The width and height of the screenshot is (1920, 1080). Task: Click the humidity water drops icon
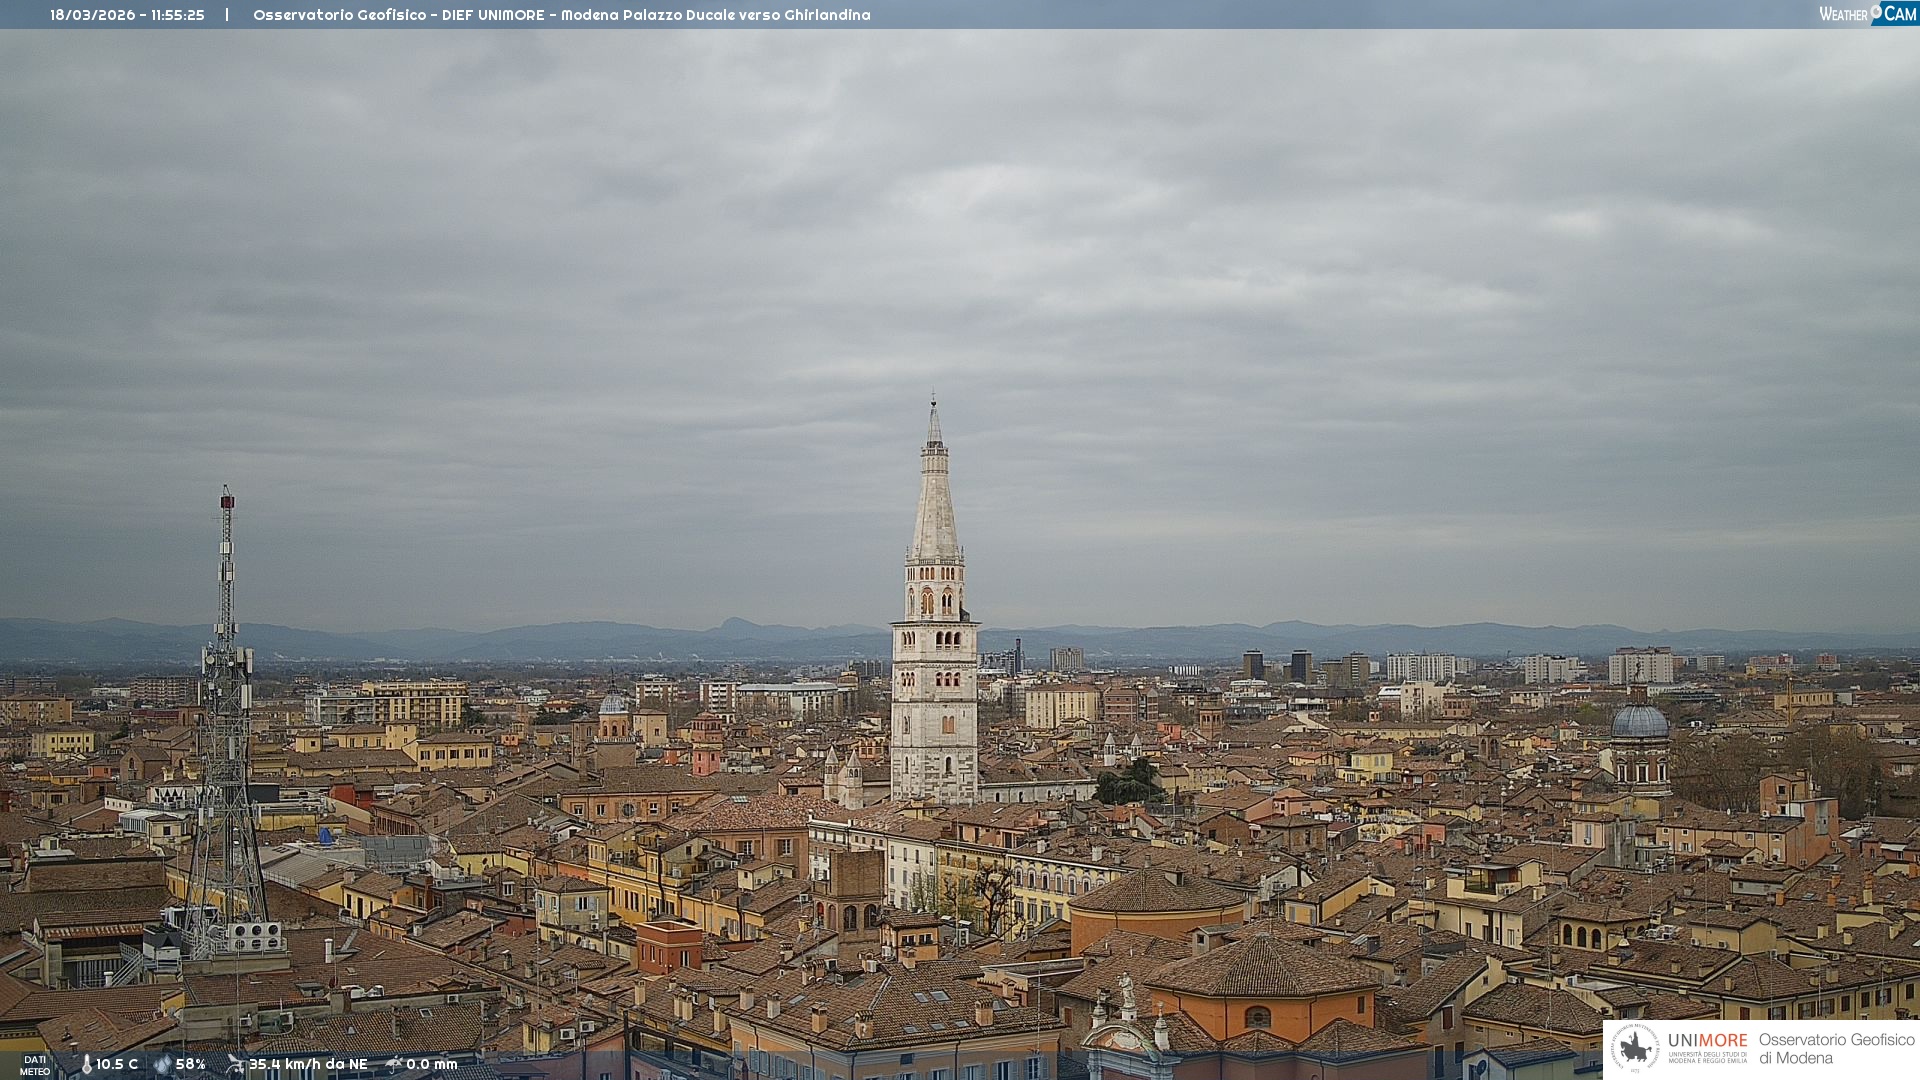click(162, 1064)
